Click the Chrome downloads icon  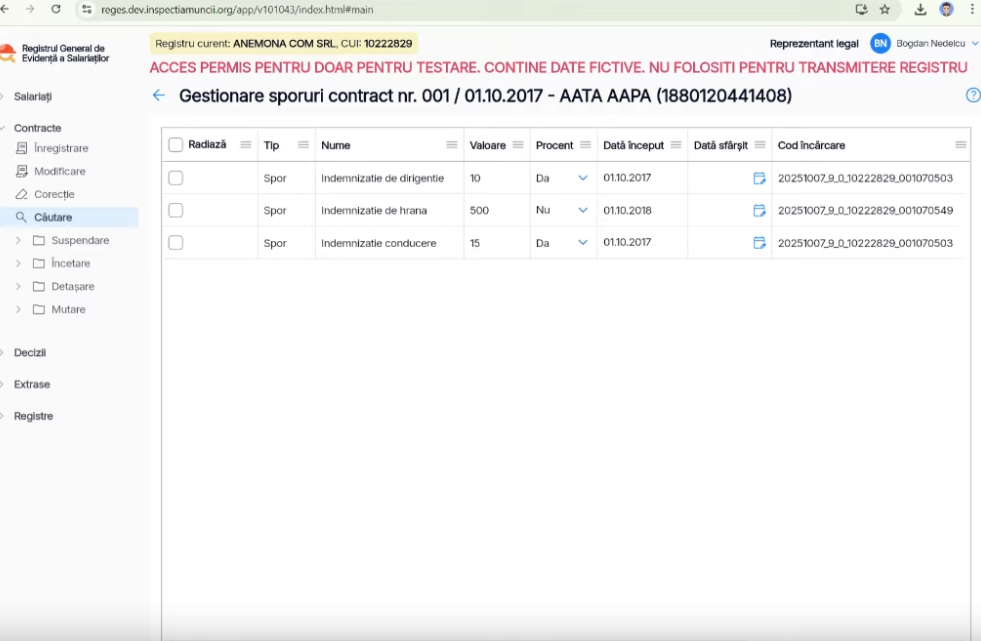(x=920, y=9)
